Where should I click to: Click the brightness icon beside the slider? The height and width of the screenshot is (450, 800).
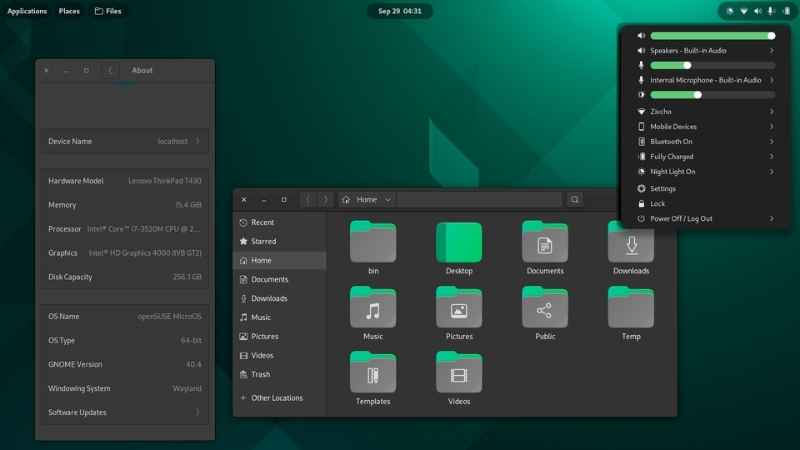[x=641, y=95]
